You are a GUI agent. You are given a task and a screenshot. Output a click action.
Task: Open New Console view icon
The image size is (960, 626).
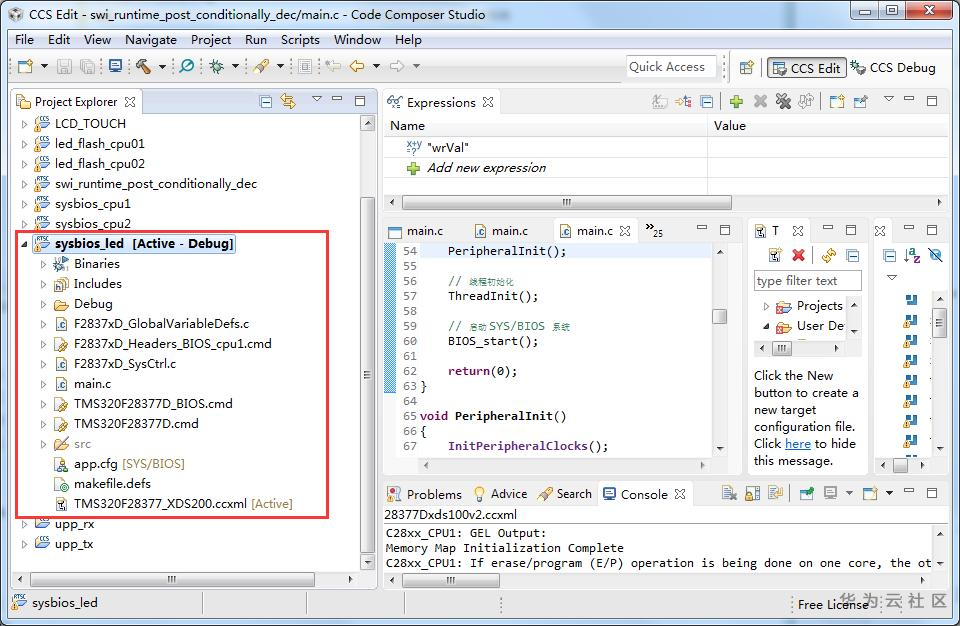point(869,494)
